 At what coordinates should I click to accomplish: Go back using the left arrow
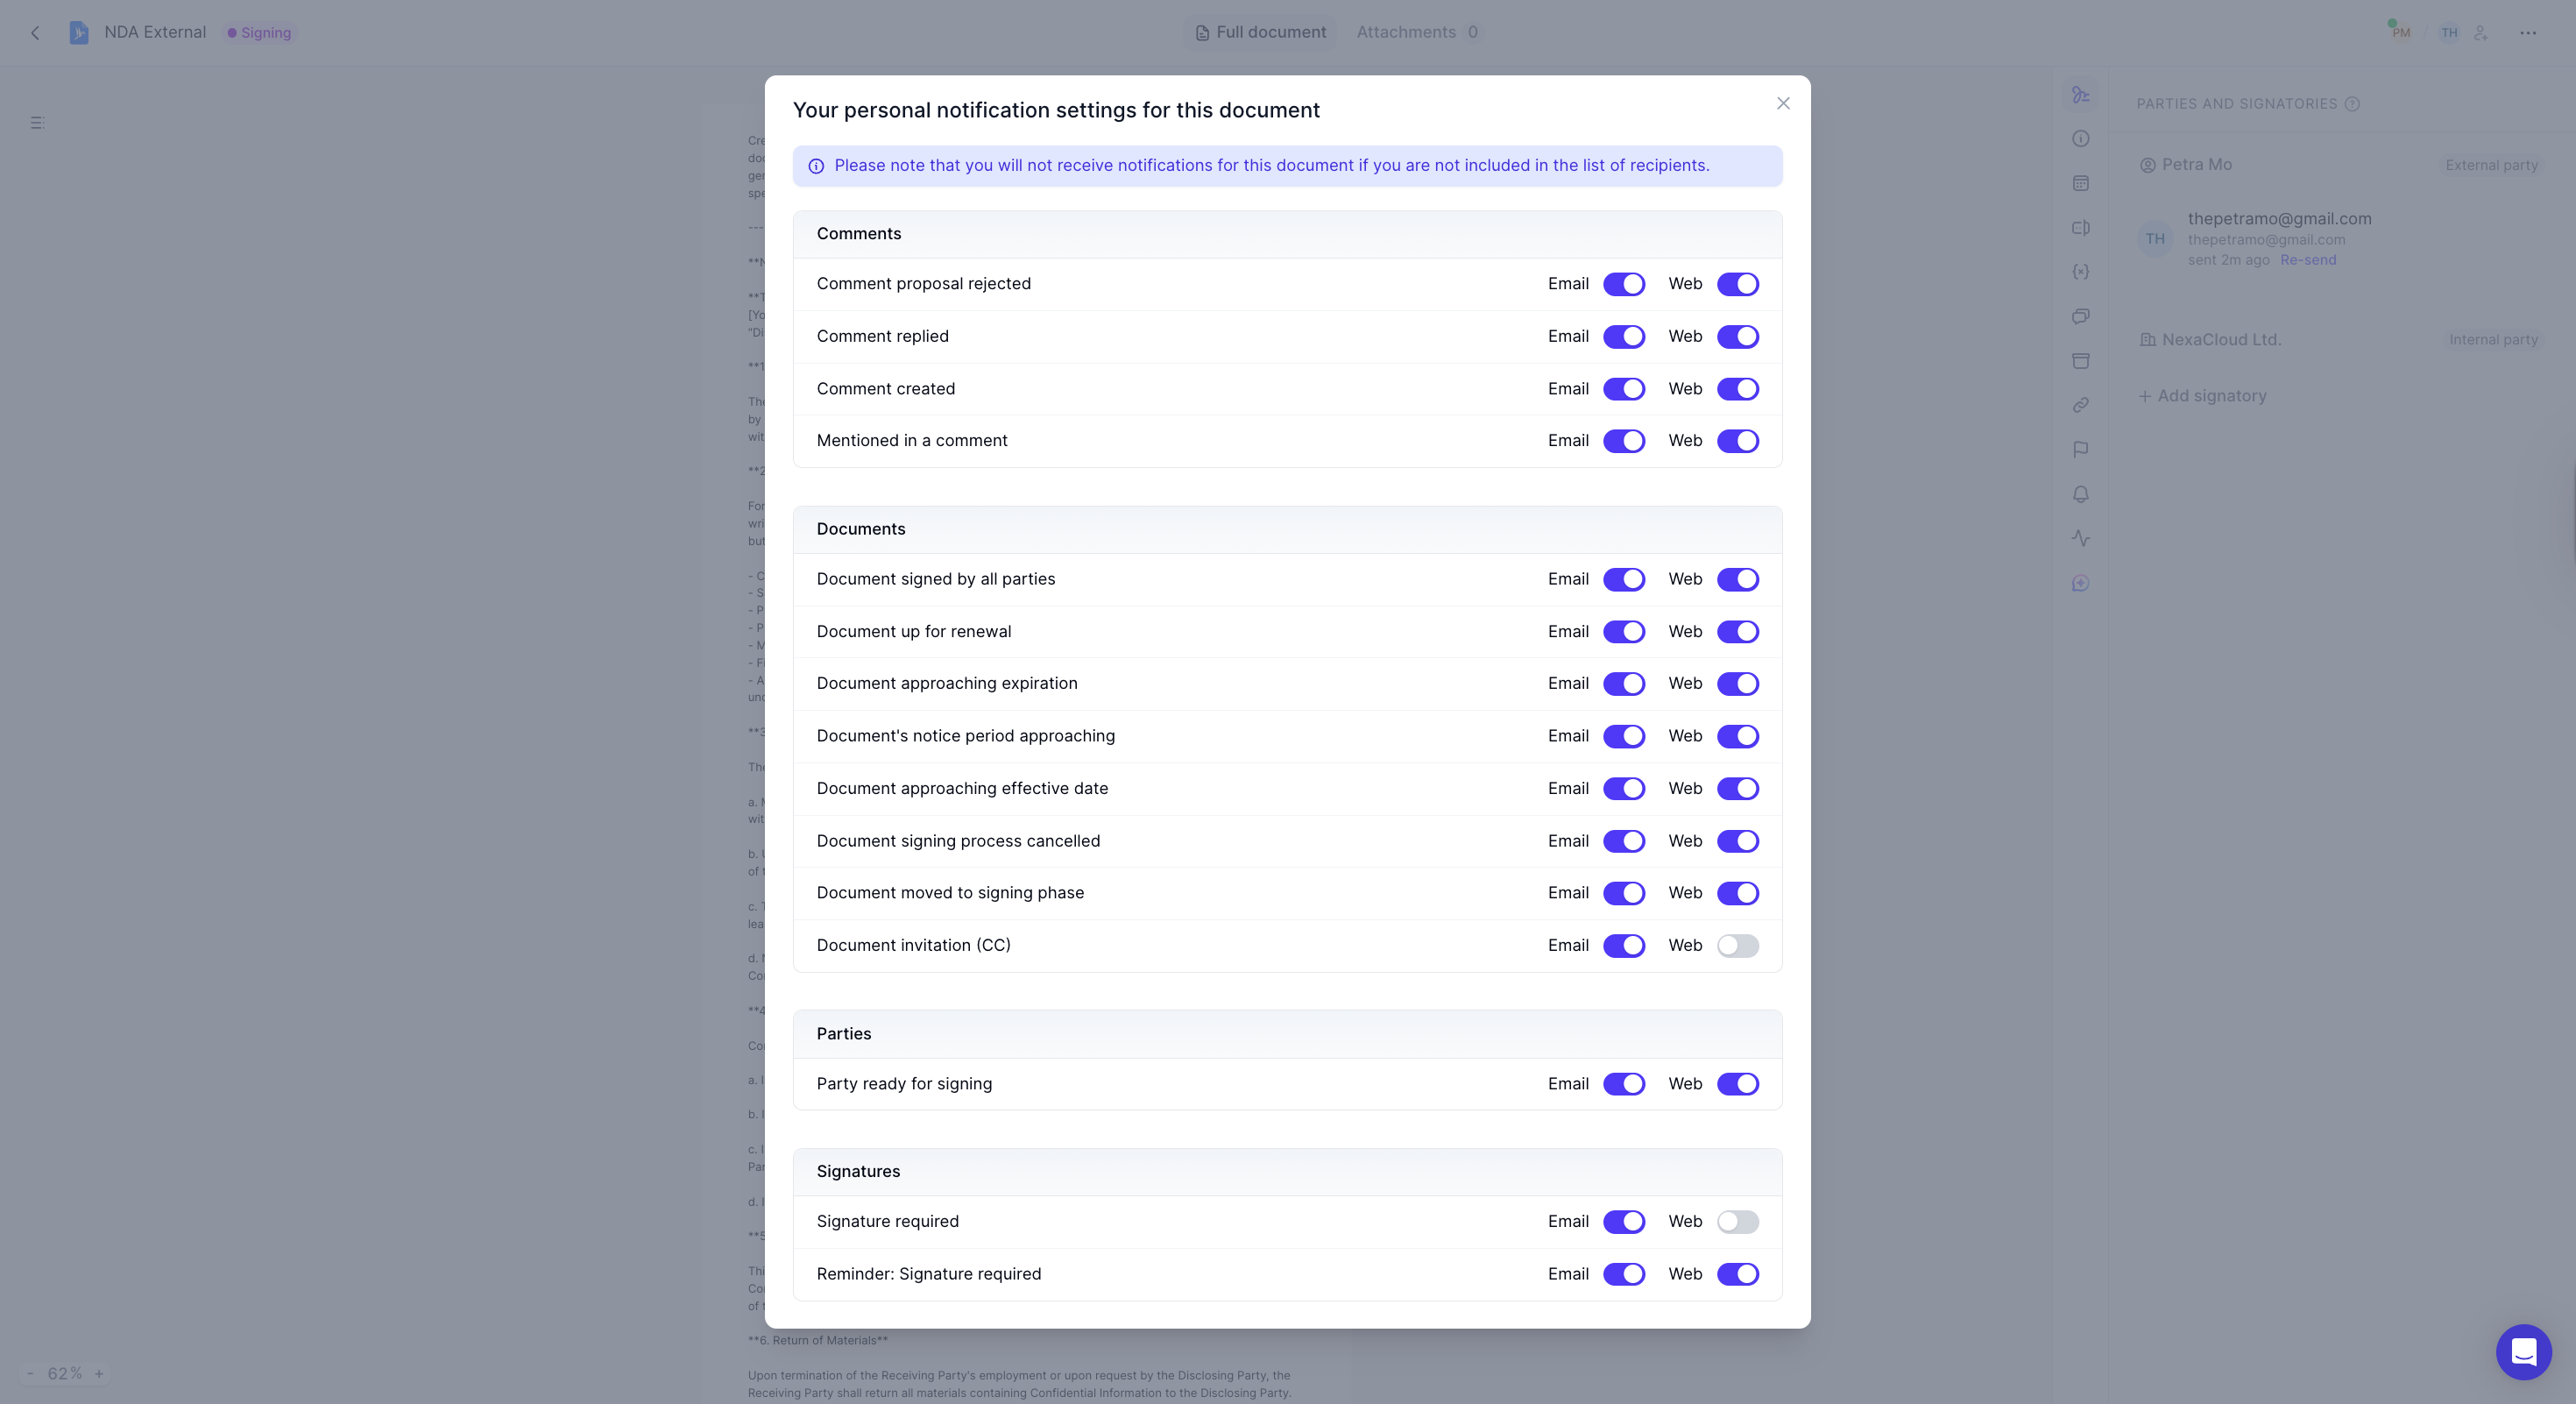36,33
